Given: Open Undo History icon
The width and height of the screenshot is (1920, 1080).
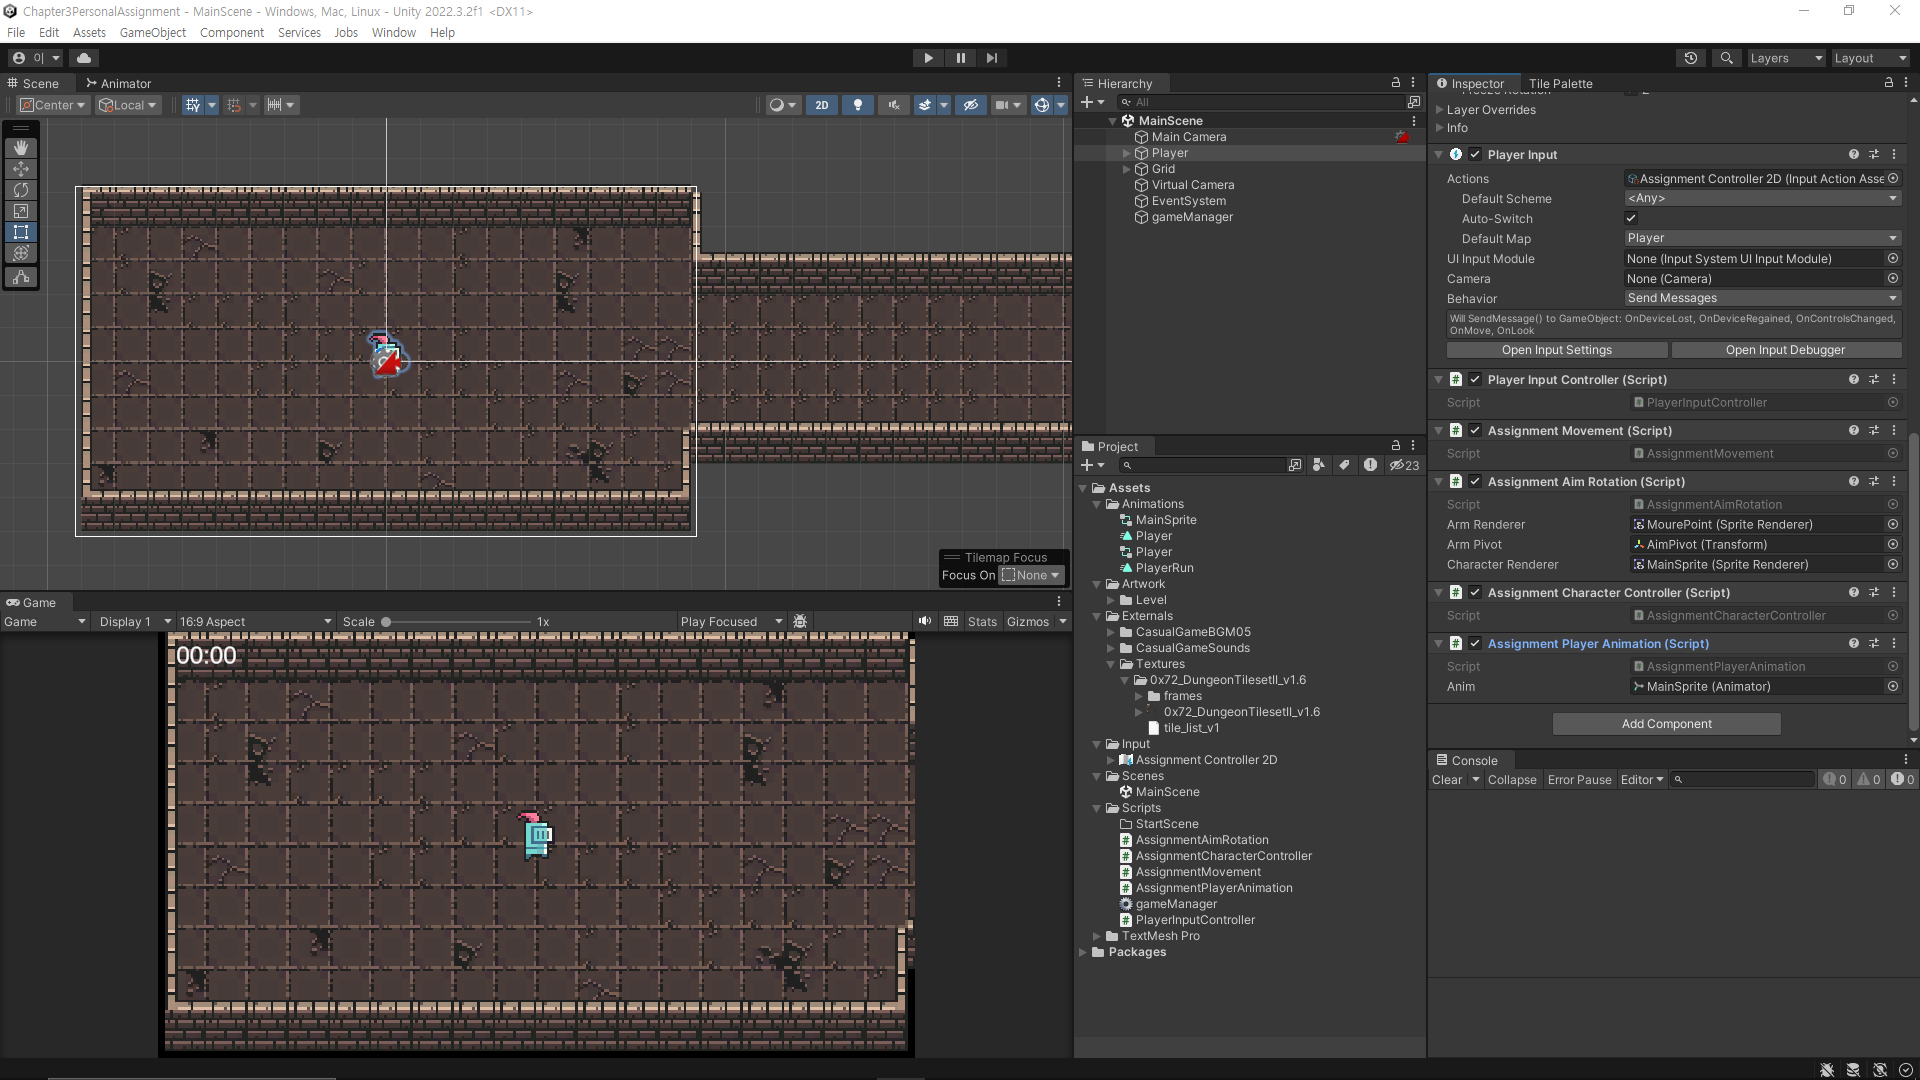Looking at the screenshot, I should [x=1691, y=58].
